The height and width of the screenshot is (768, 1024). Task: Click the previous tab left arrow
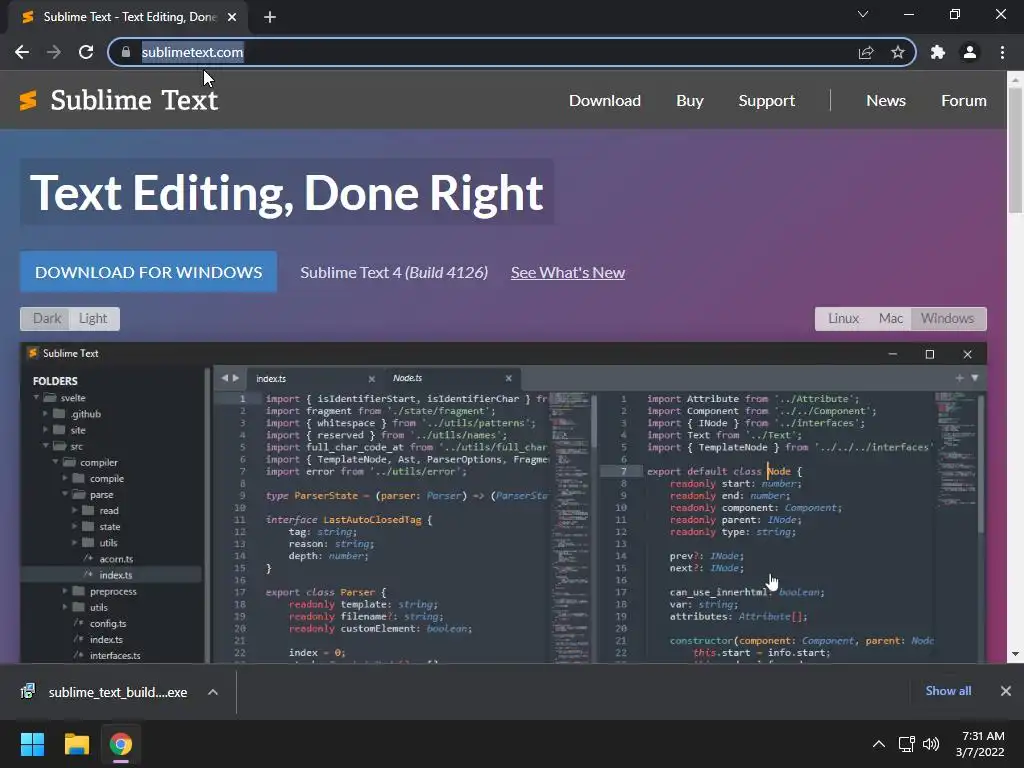tap(225, 378)
